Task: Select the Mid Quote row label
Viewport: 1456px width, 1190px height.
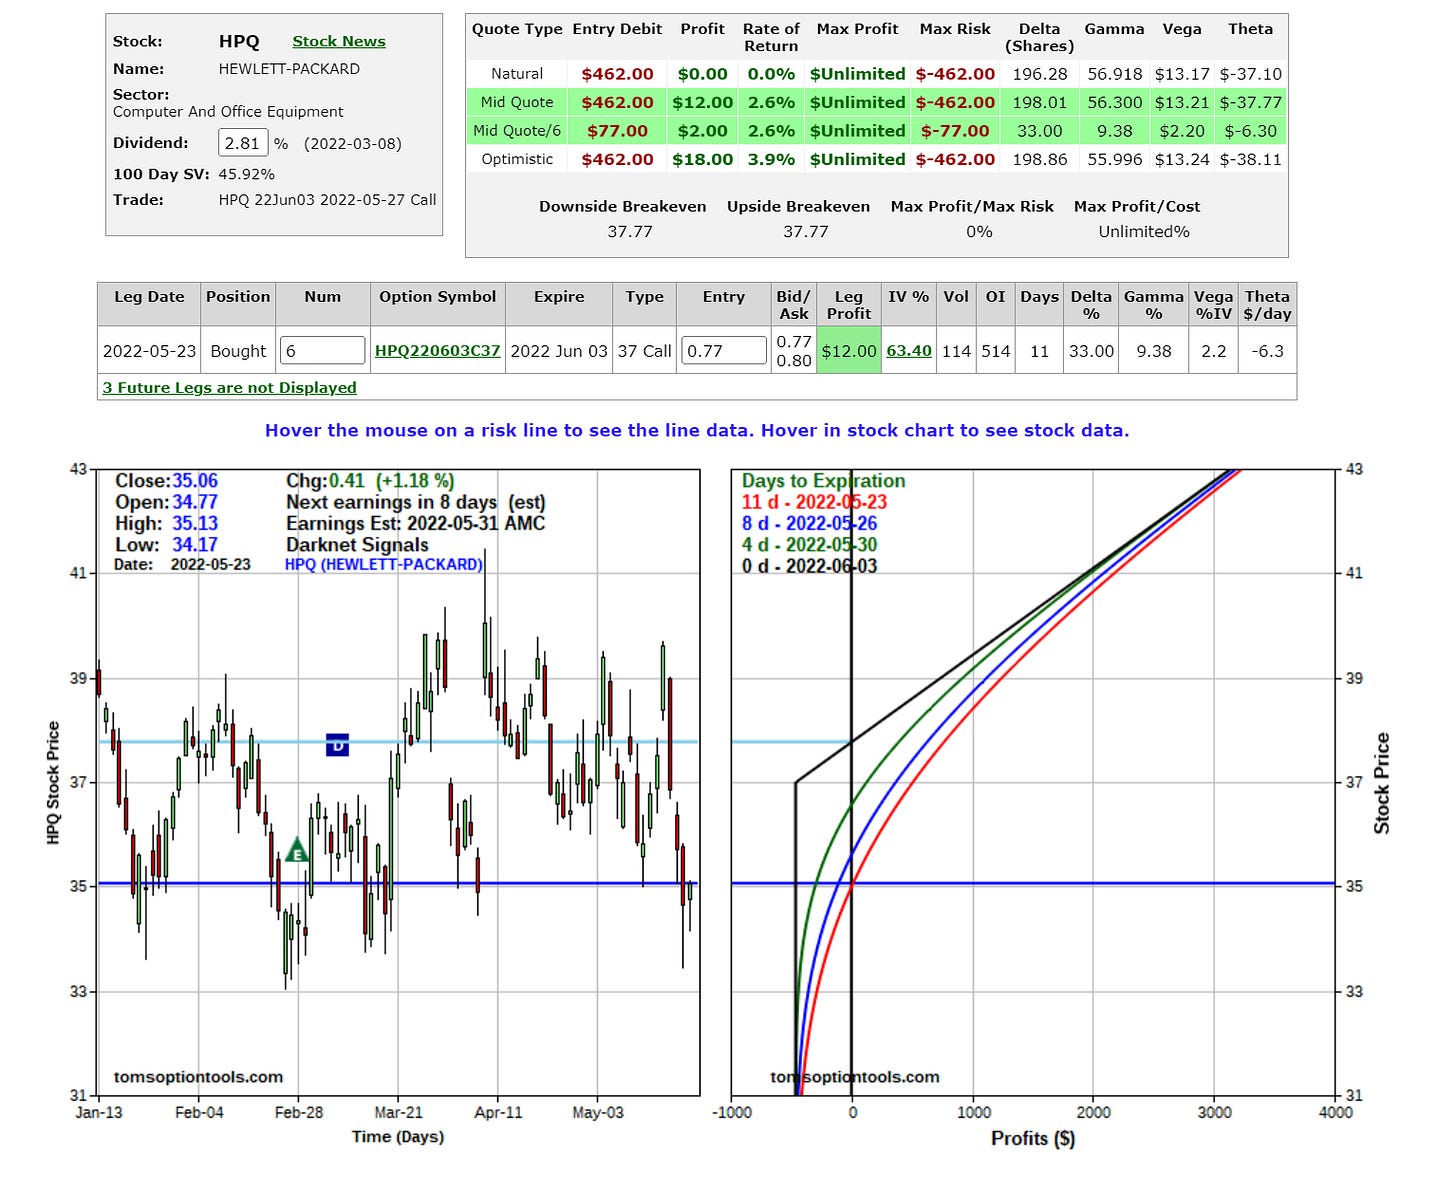Action: (x=517, y=102)
